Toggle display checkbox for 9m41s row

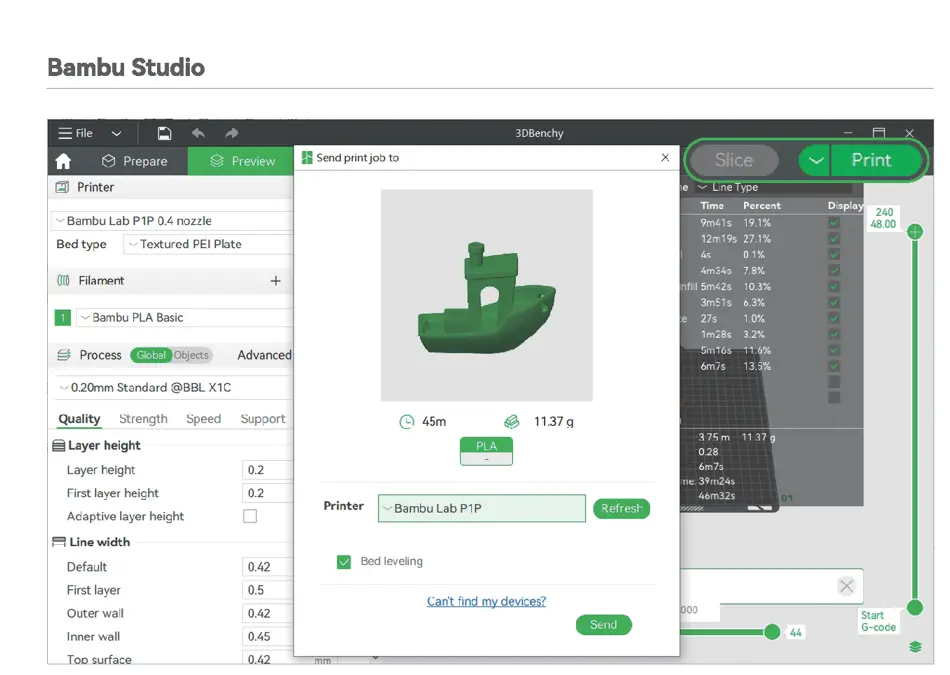[834, 222]
